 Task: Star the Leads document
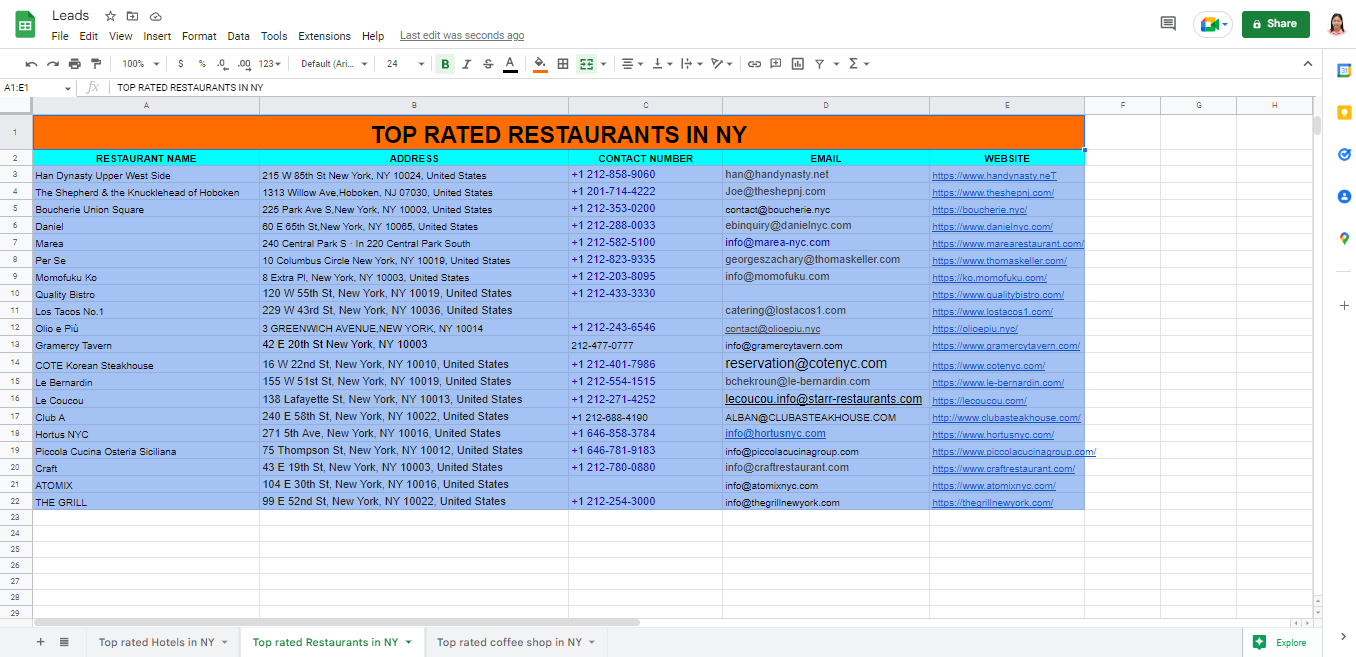110,16
